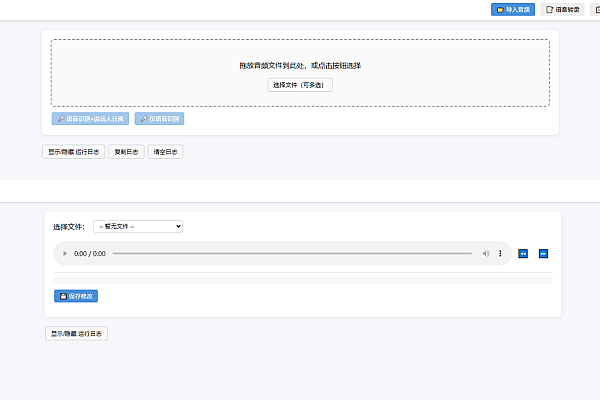Click the blue fast-forward icon button
This screenshot has width=600, height=400.
click(x=543, y=253)
